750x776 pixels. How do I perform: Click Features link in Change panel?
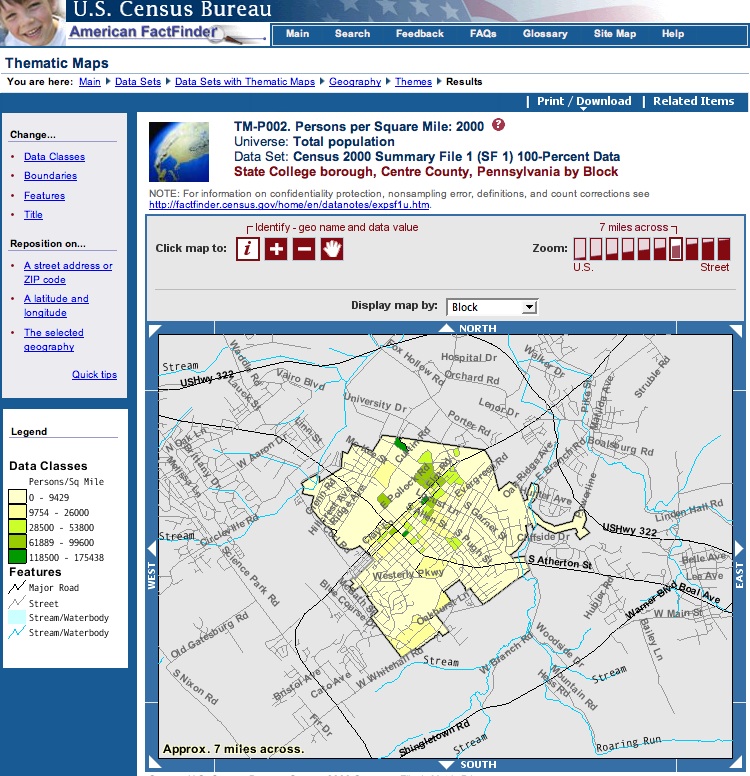(45, 195)
